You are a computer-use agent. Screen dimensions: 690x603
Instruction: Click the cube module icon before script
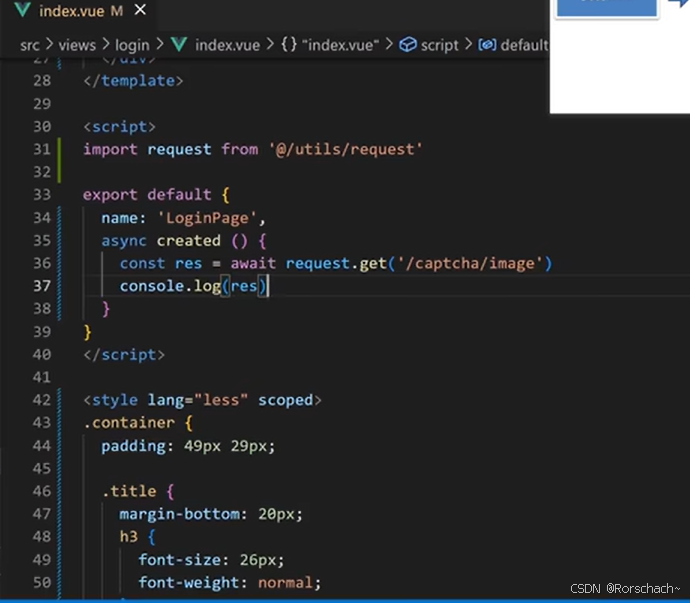tap(408, 44)
